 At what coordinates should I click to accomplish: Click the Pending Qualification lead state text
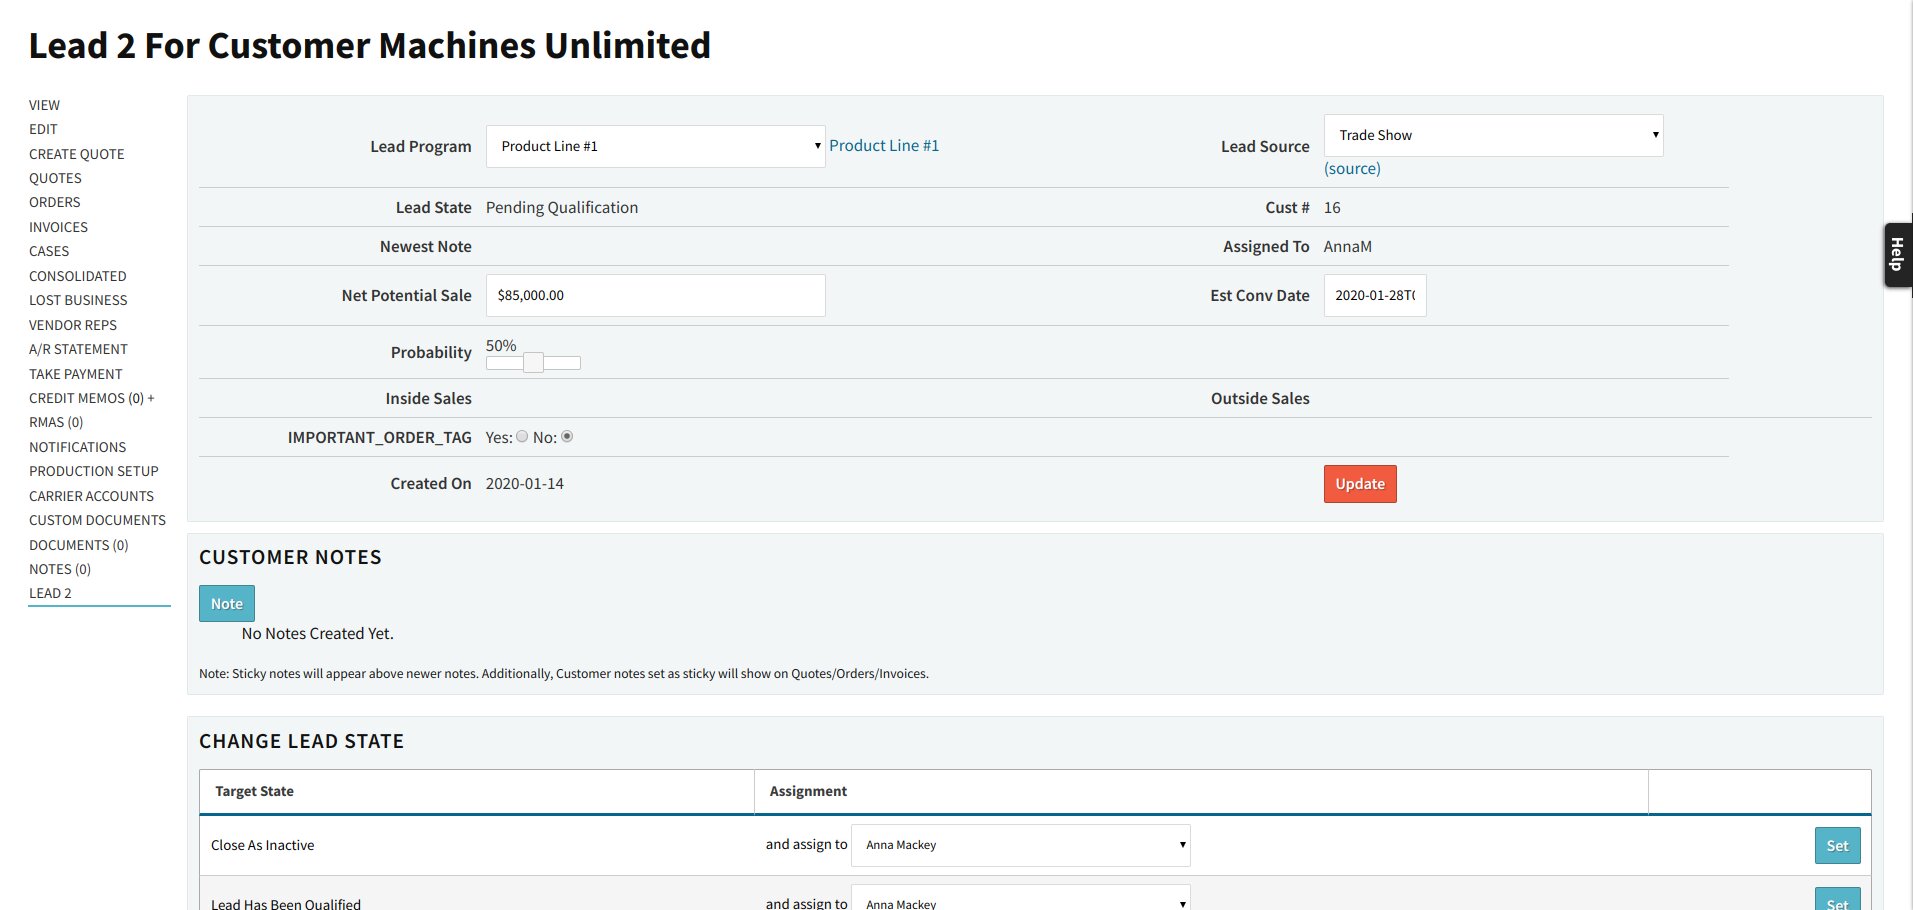[x=562, y=207]
